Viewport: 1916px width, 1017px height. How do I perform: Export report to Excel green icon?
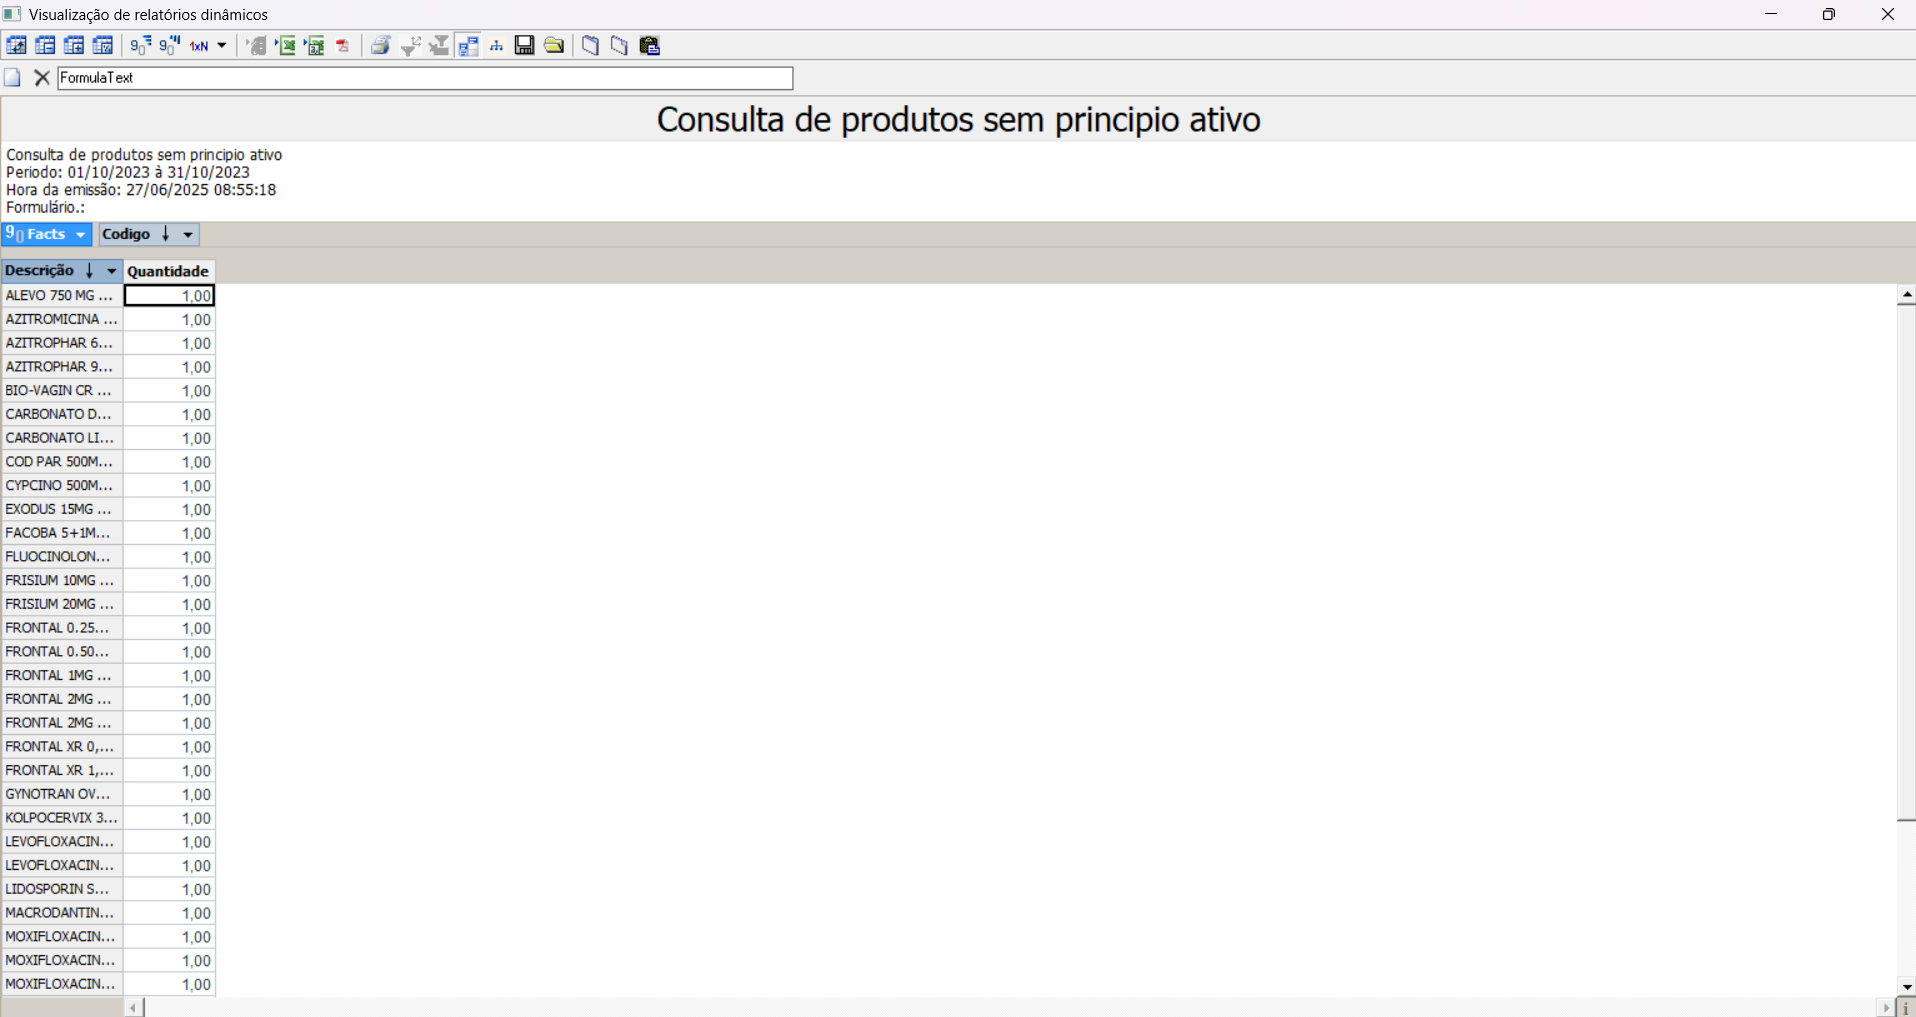tap(286, 45)
